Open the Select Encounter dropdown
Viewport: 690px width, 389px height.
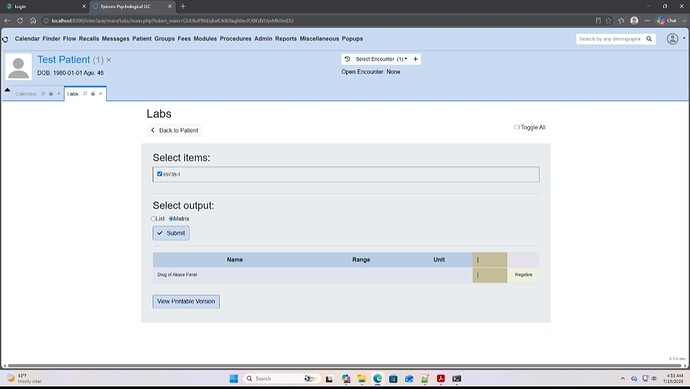pyautogui.click(x=381, y=59)
